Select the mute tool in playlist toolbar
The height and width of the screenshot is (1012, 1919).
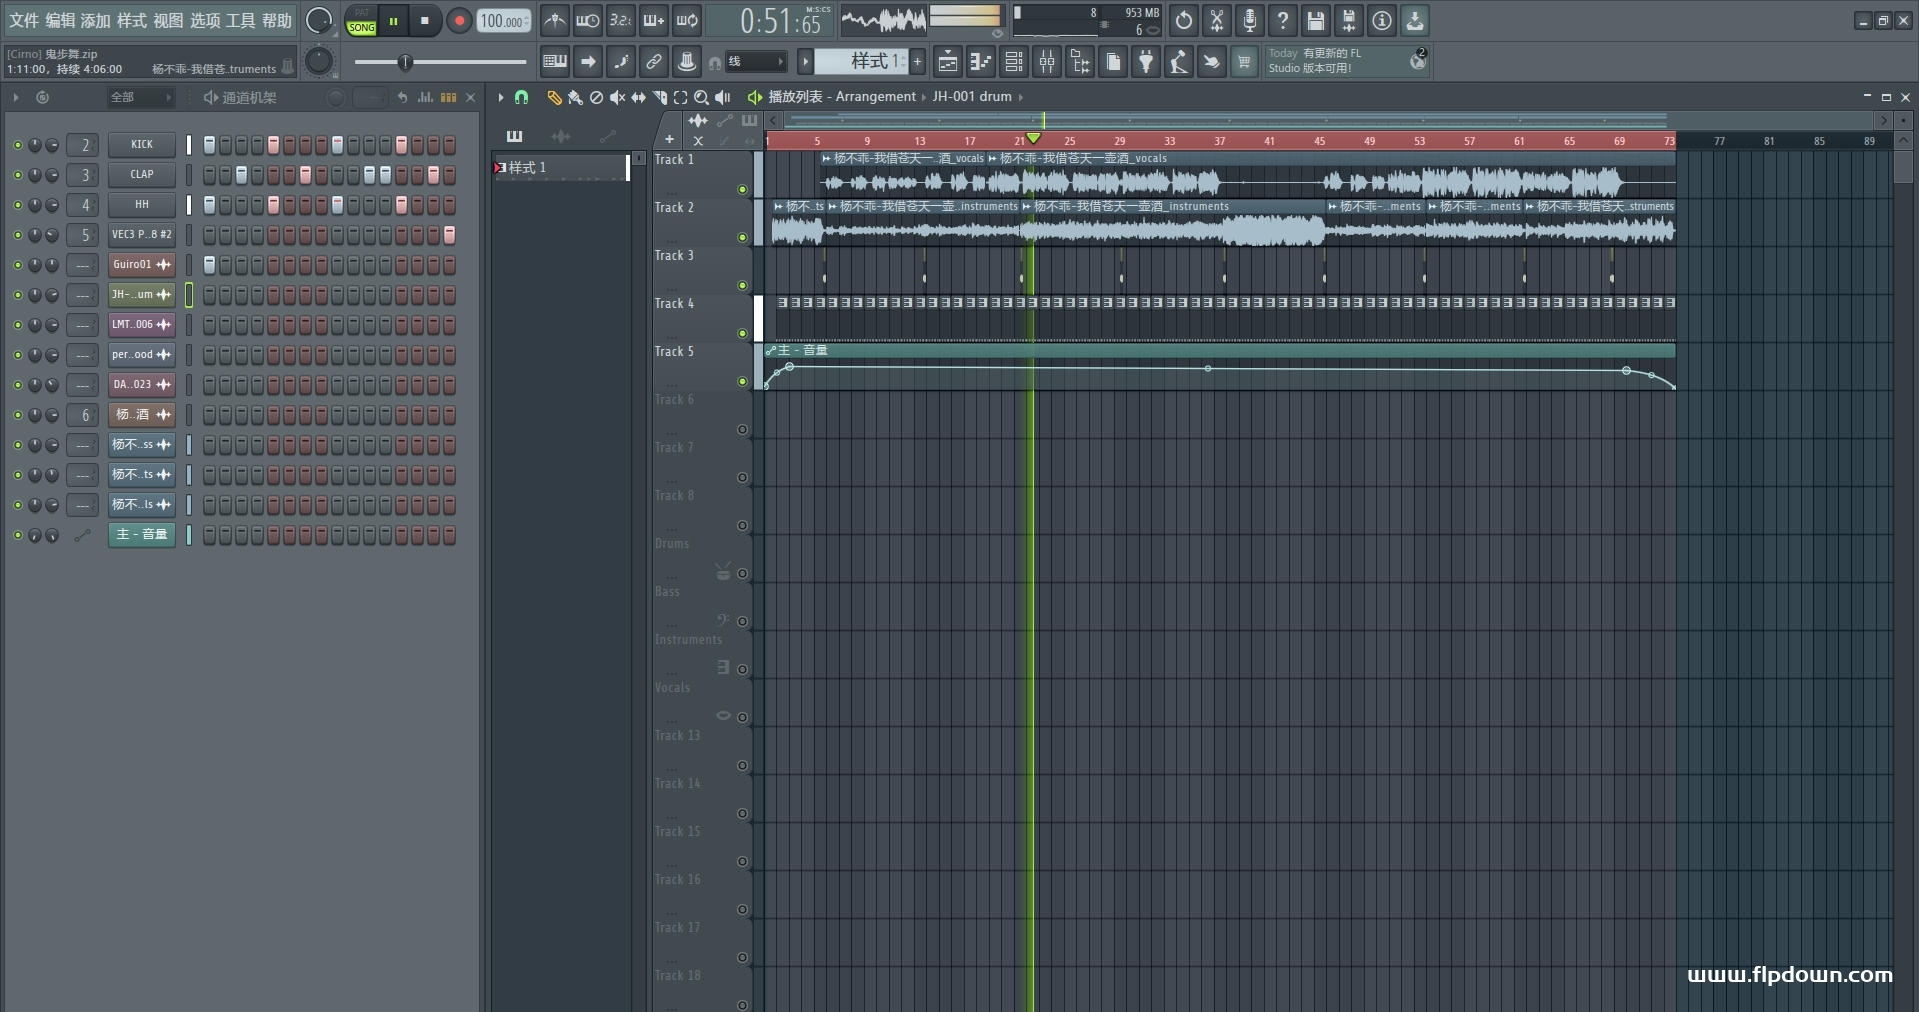pos(617,97)
